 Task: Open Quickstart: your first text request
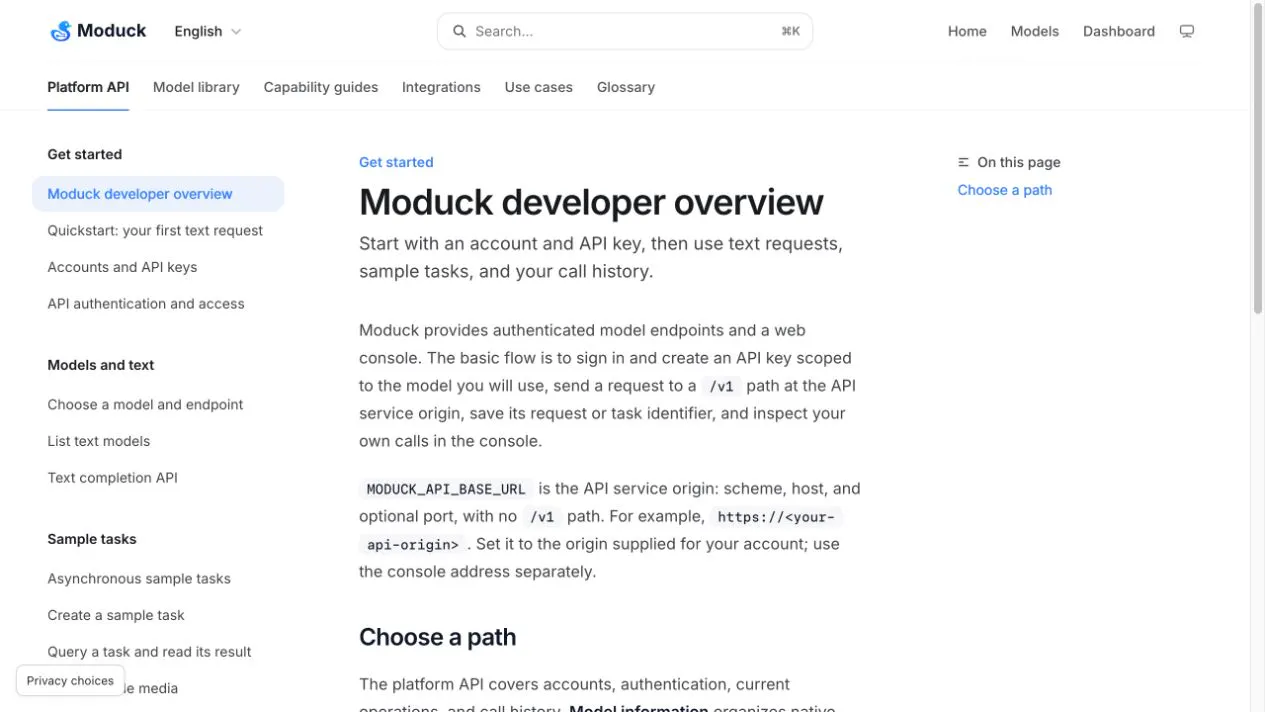[x=155, y=230]
